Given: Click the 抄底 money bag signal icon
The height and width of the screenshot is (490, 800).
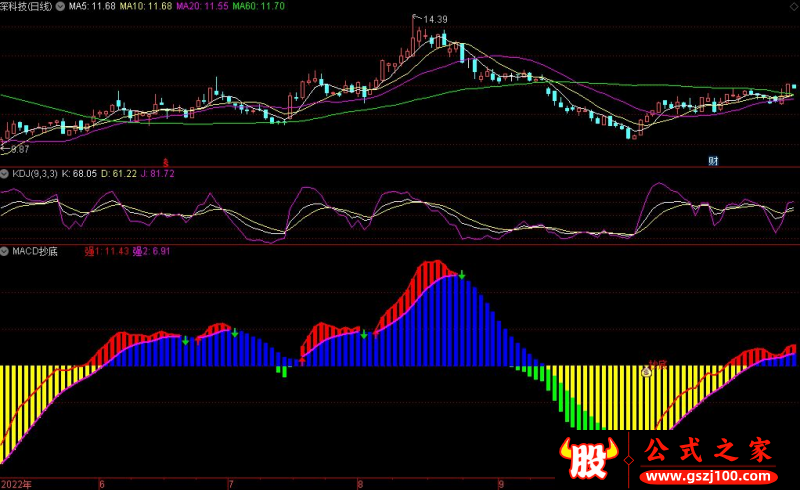Looking at the screenshot, I should pyautogui.click(x=647, y=371).
